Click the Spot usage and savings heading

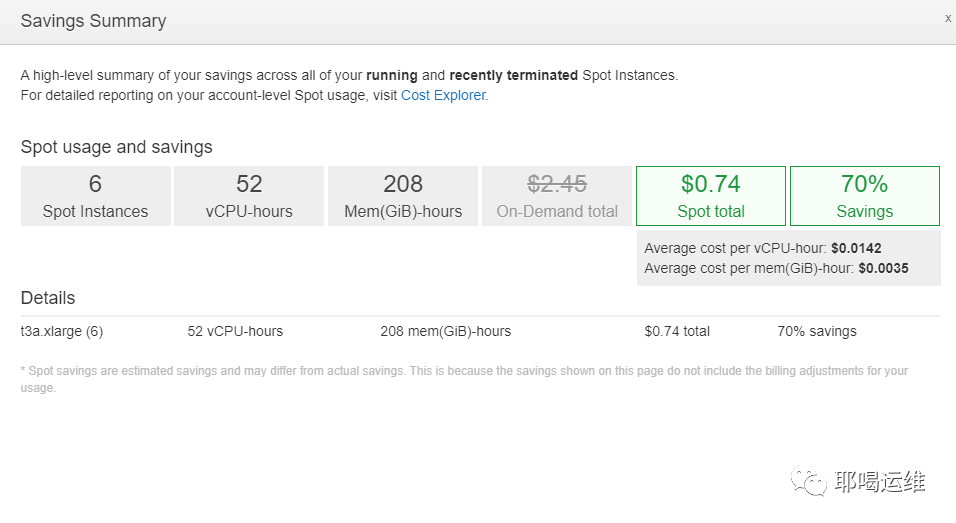pos(116,147)
